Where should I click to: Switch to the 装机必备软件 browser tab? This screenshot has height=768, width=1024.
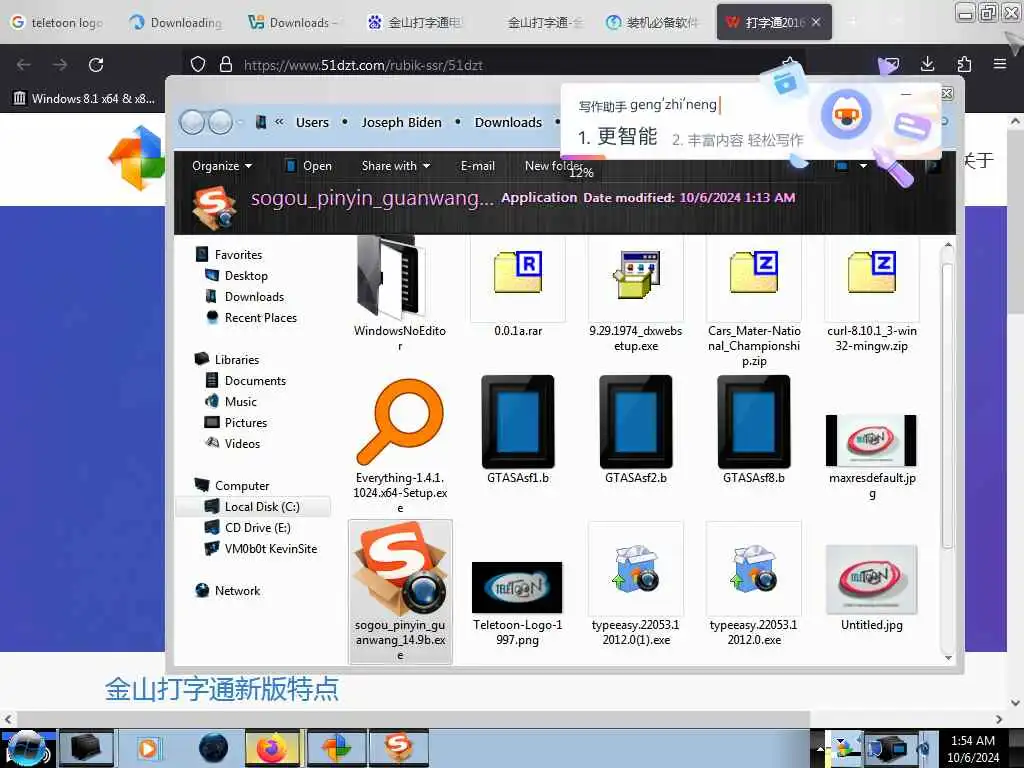650,22
